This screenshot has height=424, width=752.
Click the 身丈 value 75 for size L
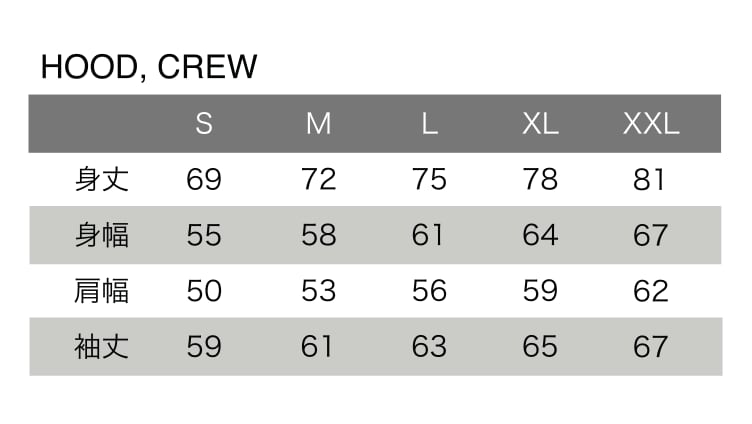tap(429, 180)
